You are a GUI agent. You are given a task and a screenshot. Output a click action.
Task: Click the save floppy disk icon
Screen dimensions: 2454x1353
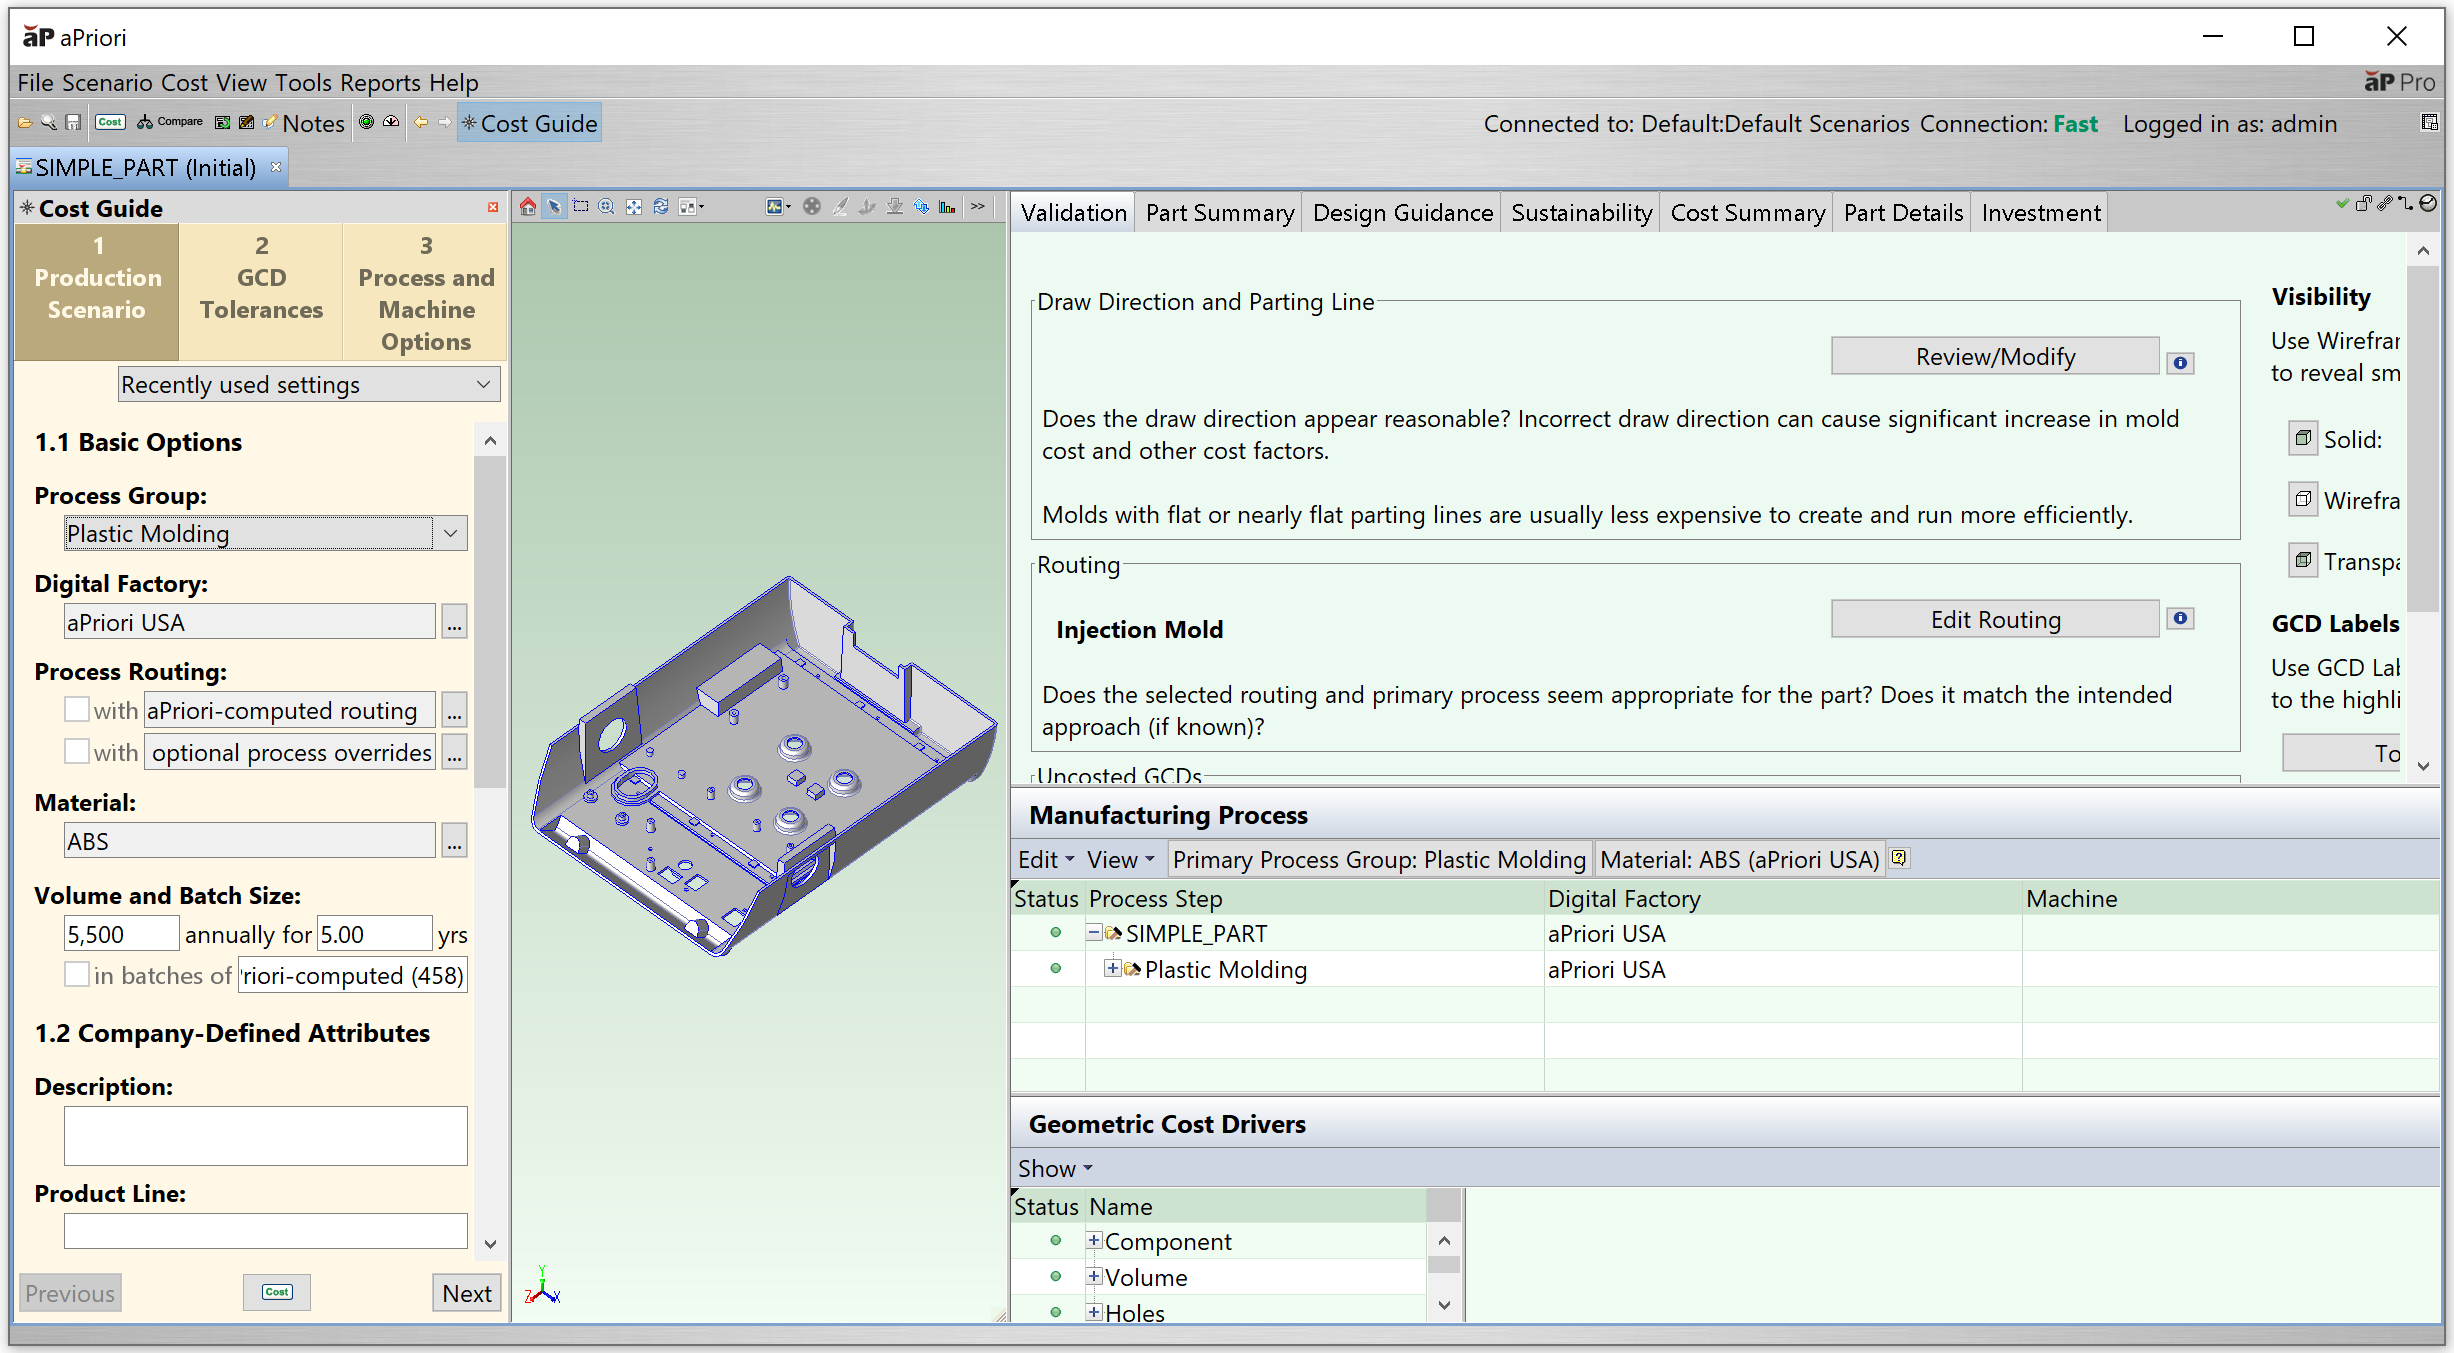(73, 123)
